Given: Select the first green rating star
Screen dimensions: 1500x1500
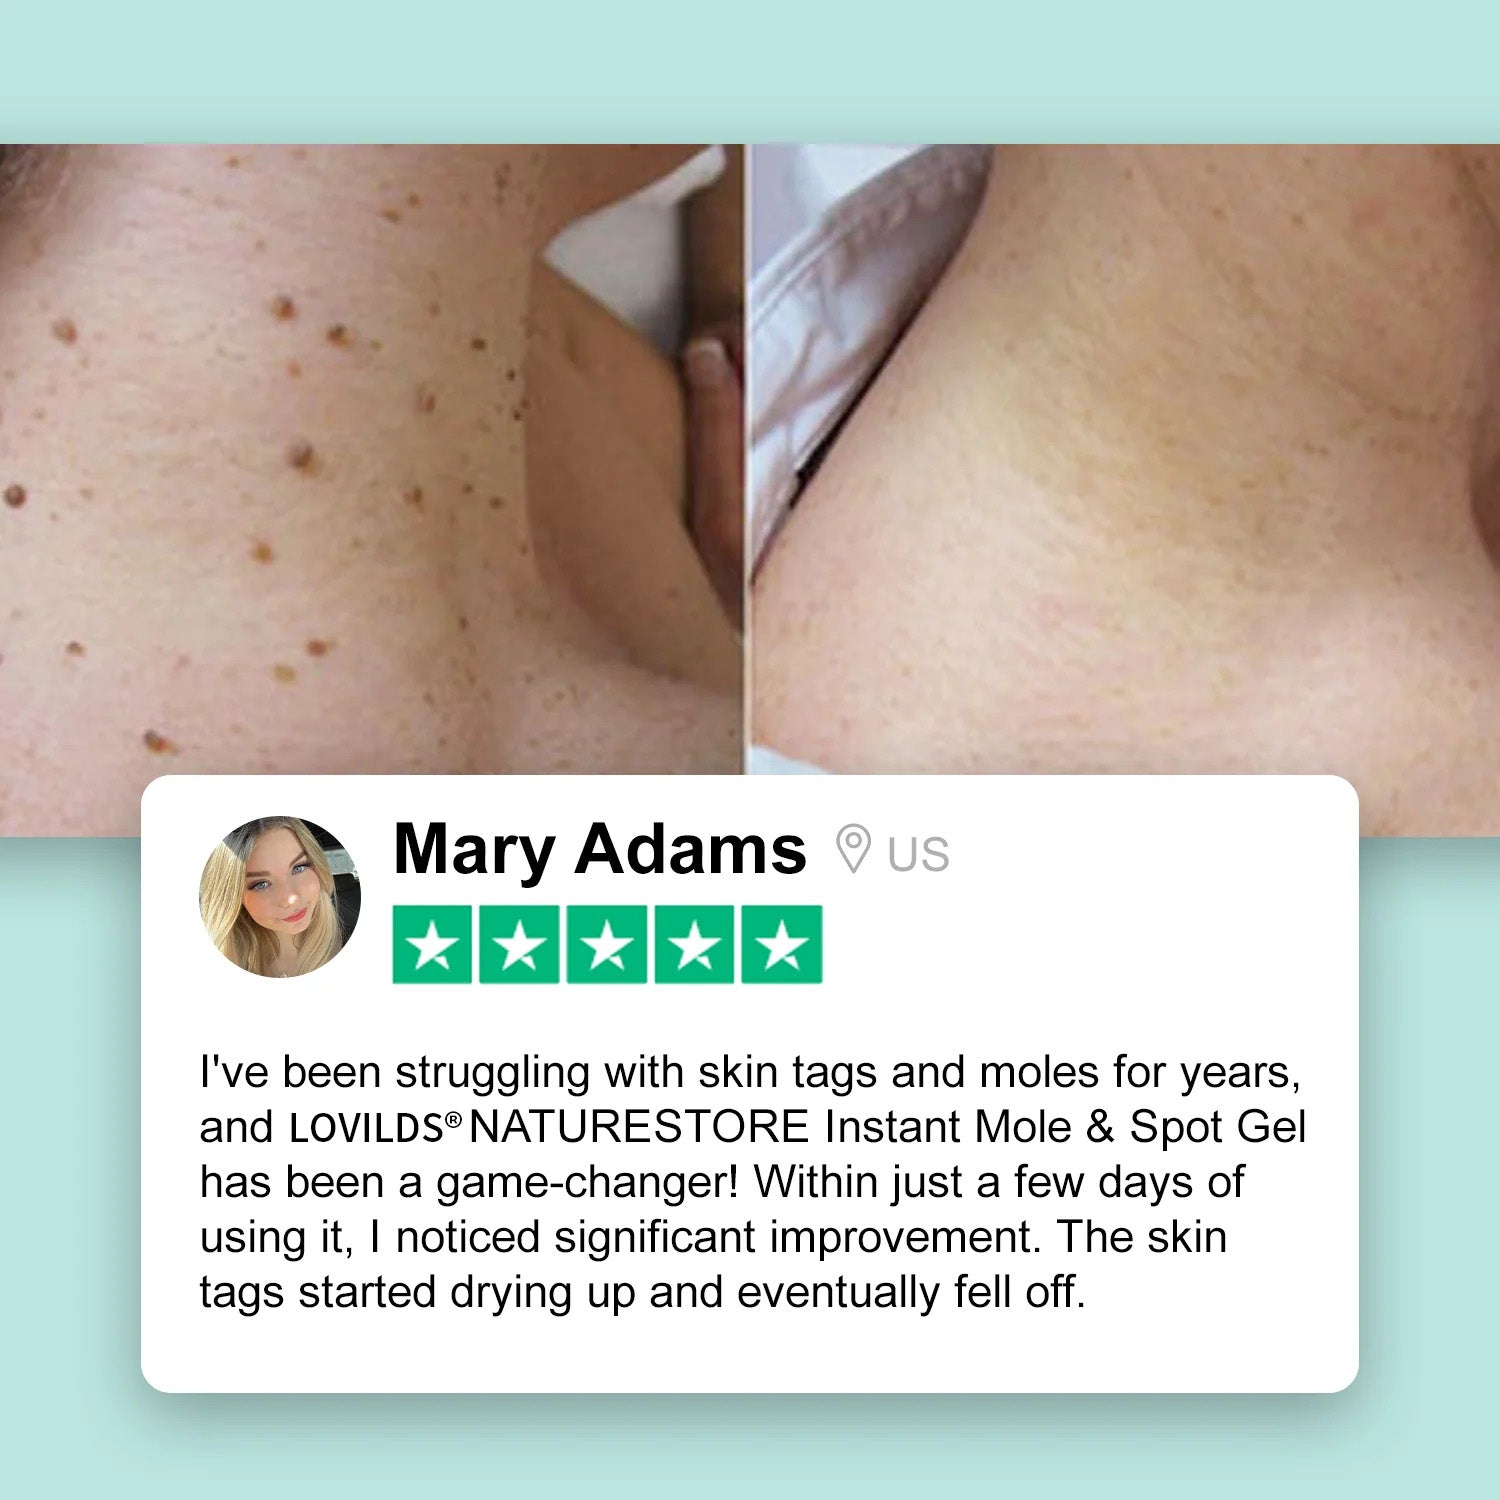Looking at the screenshot, I should pos(432,945).
